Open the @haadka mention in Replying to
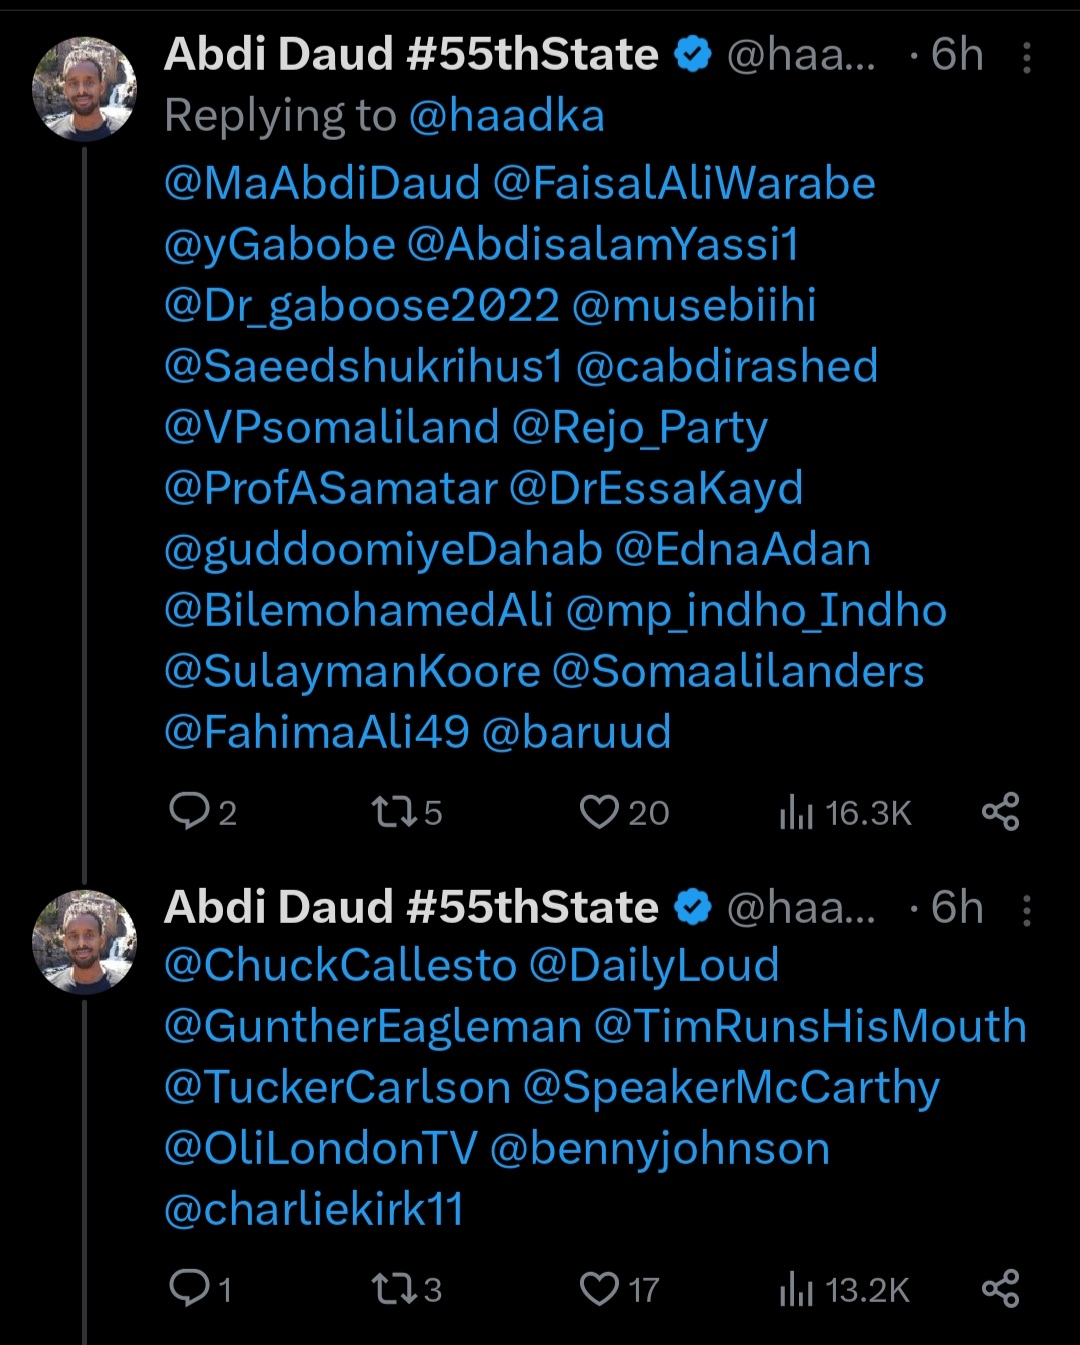Viewport: 1080px width, 1345px height. point(506,116)
